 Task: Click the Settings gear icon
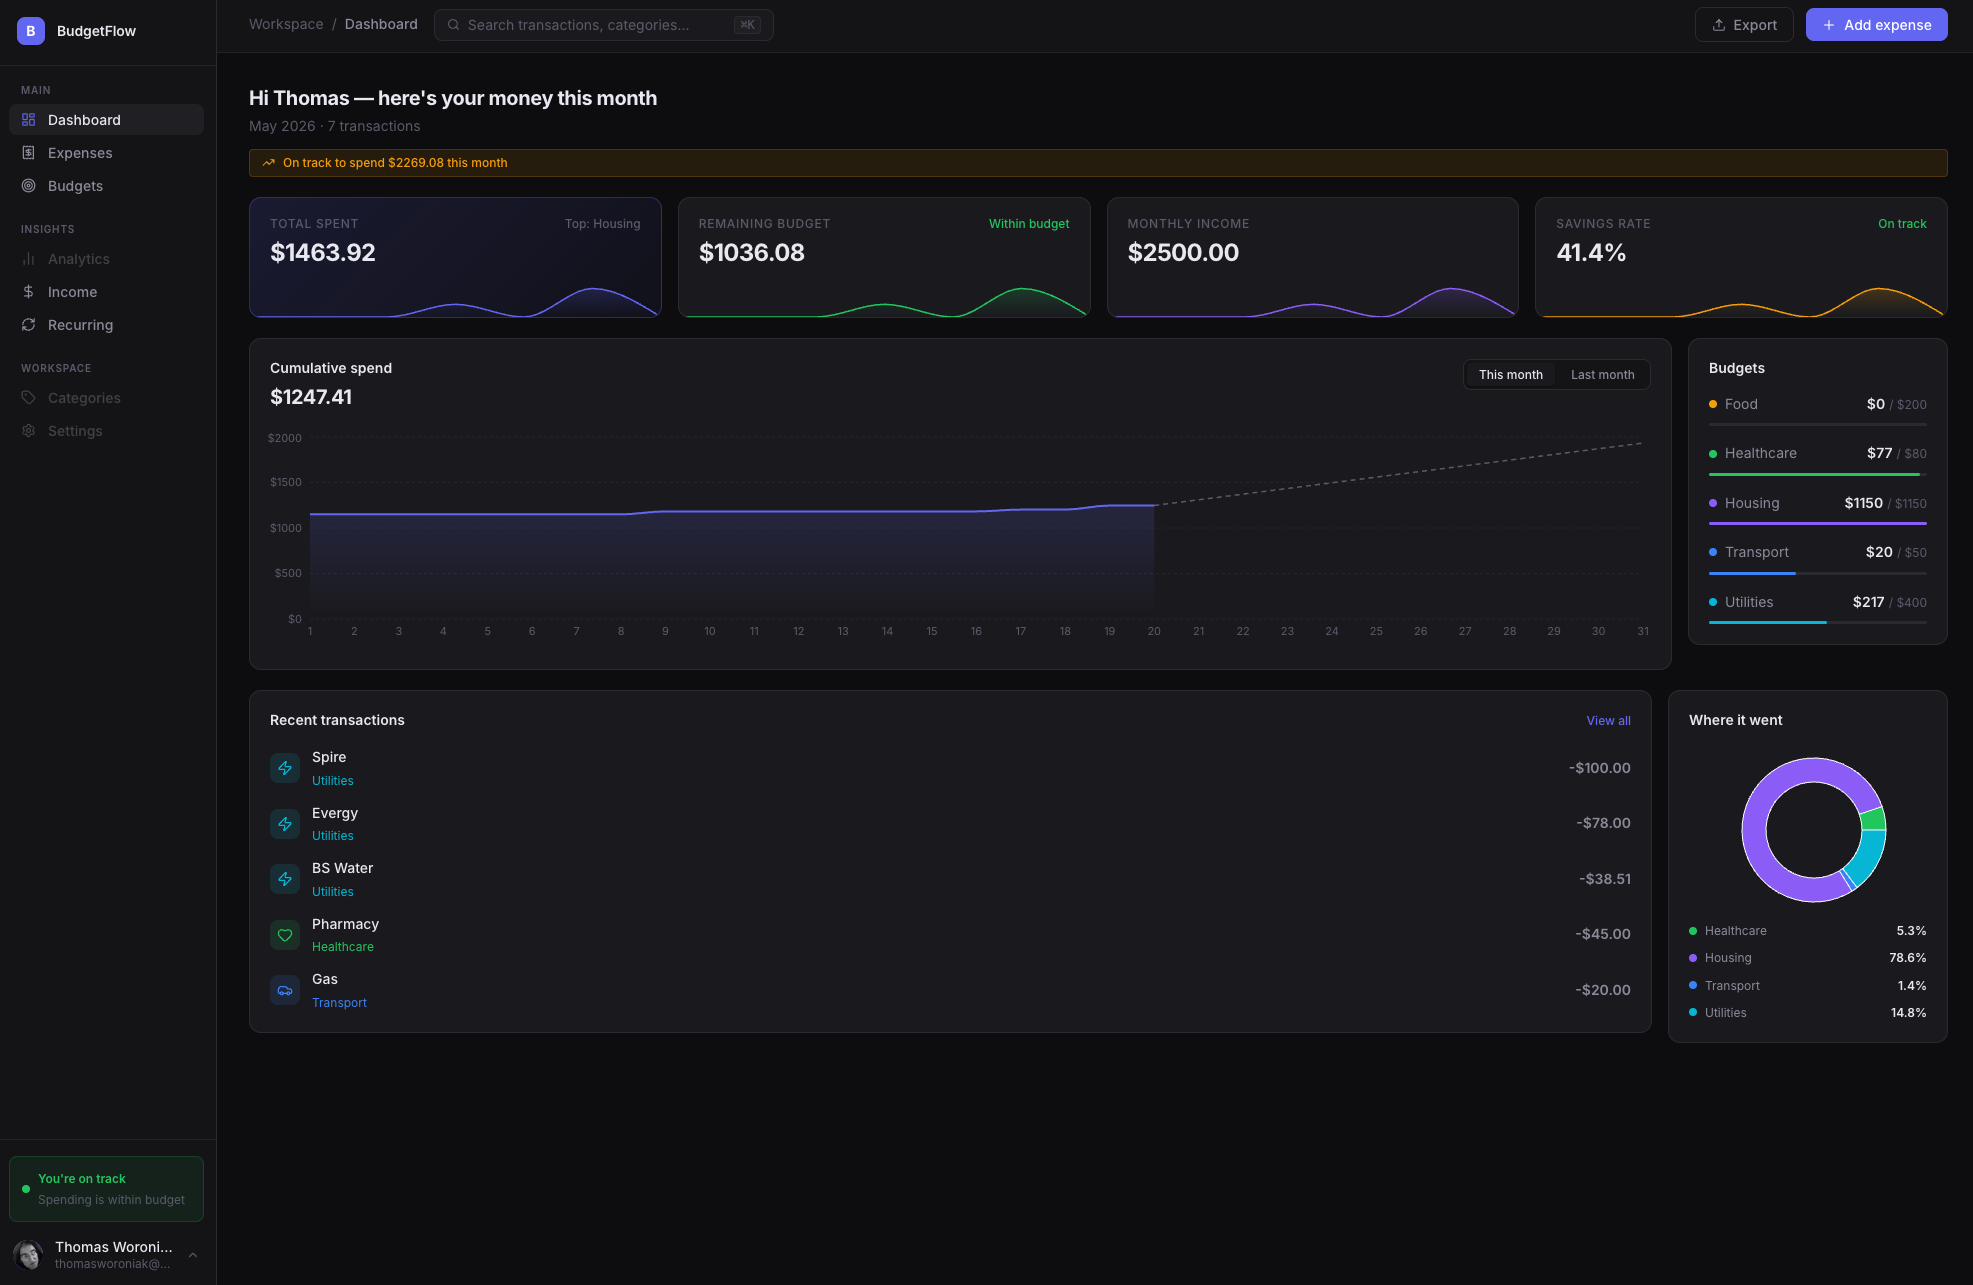click(x=29, y=431)
